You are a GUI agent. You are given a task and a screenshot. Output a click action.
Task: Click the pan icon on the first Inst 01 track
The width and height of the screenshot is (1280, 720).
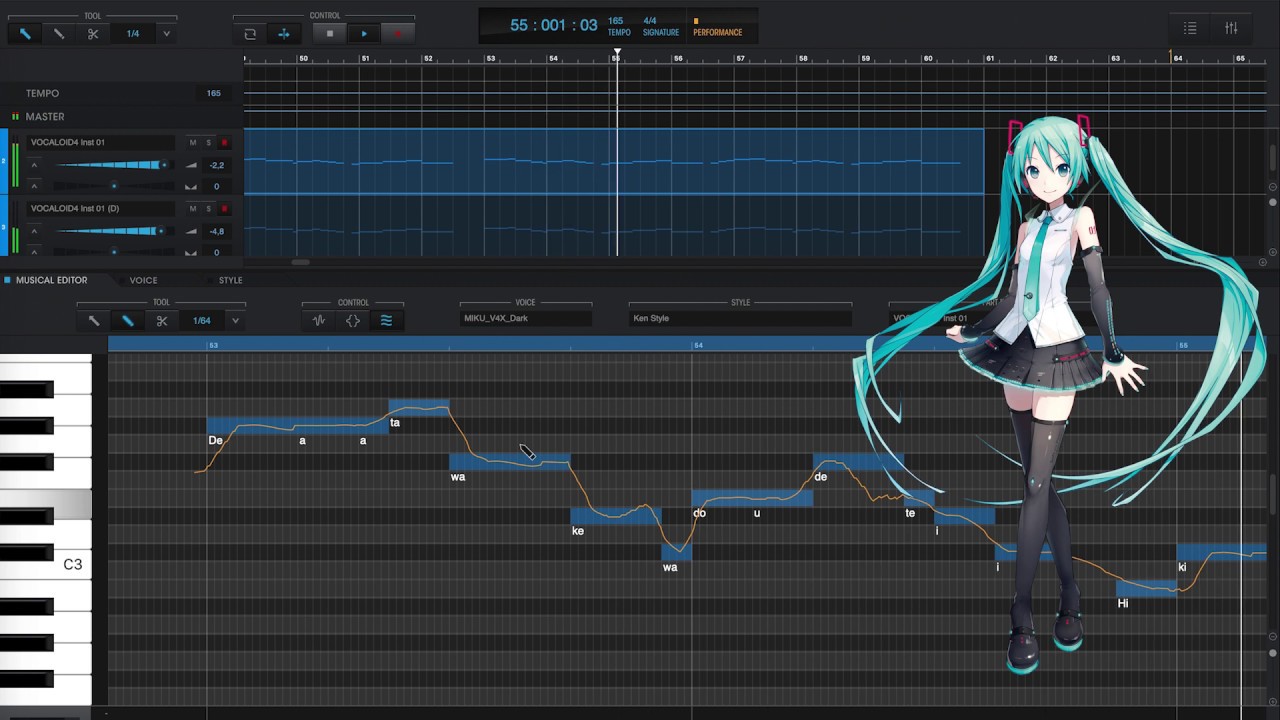191,186
